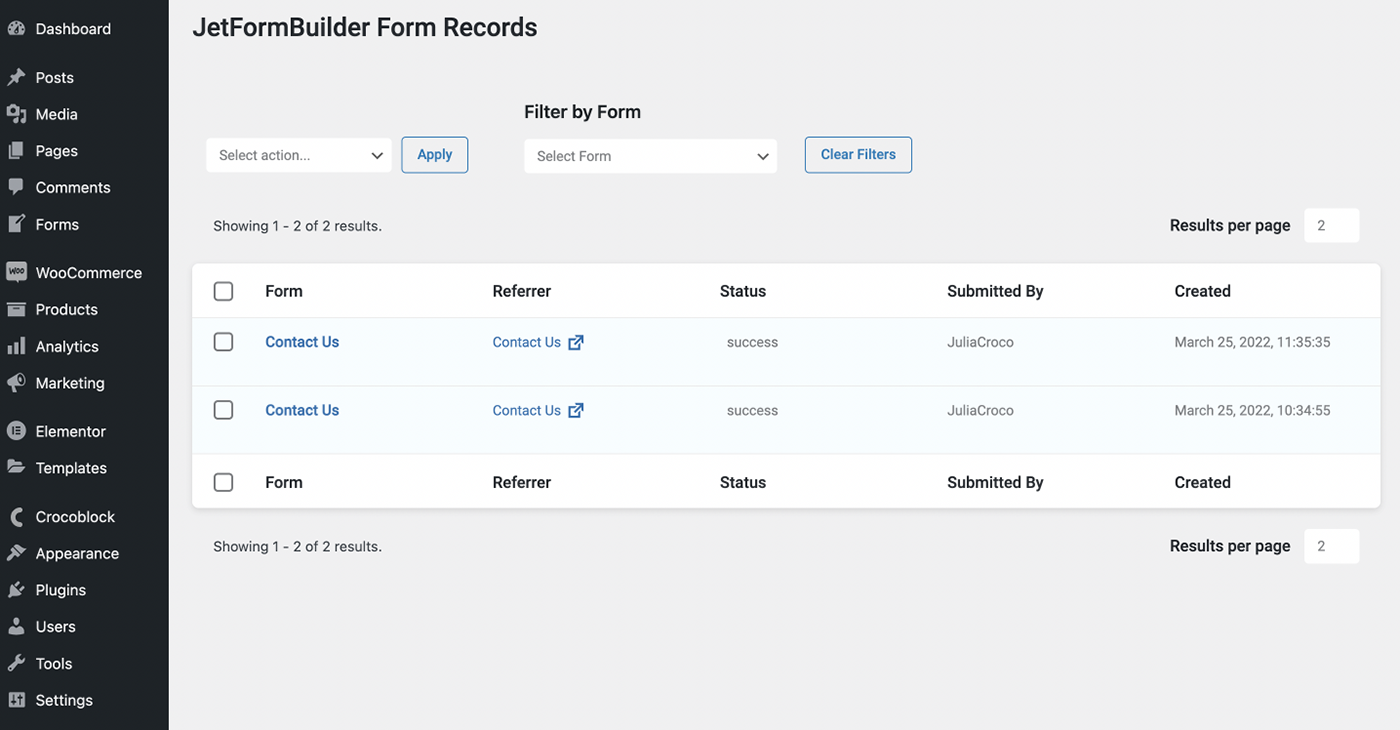Open the Media library icon
Image resolution: width=1400 pixels, height=730 pixels.
tap(16, 113)
